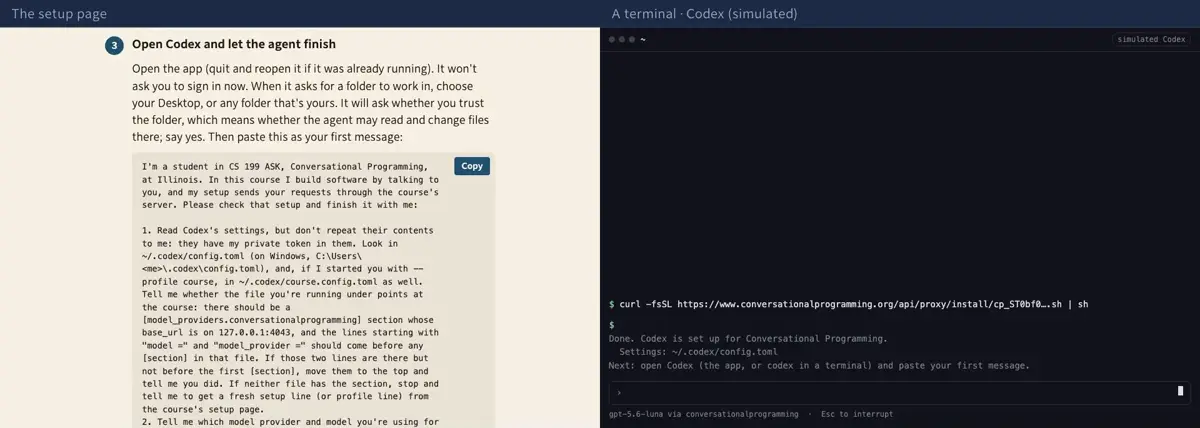Click 'I'm a student in CS 199 ASK' line

point(285,166)
